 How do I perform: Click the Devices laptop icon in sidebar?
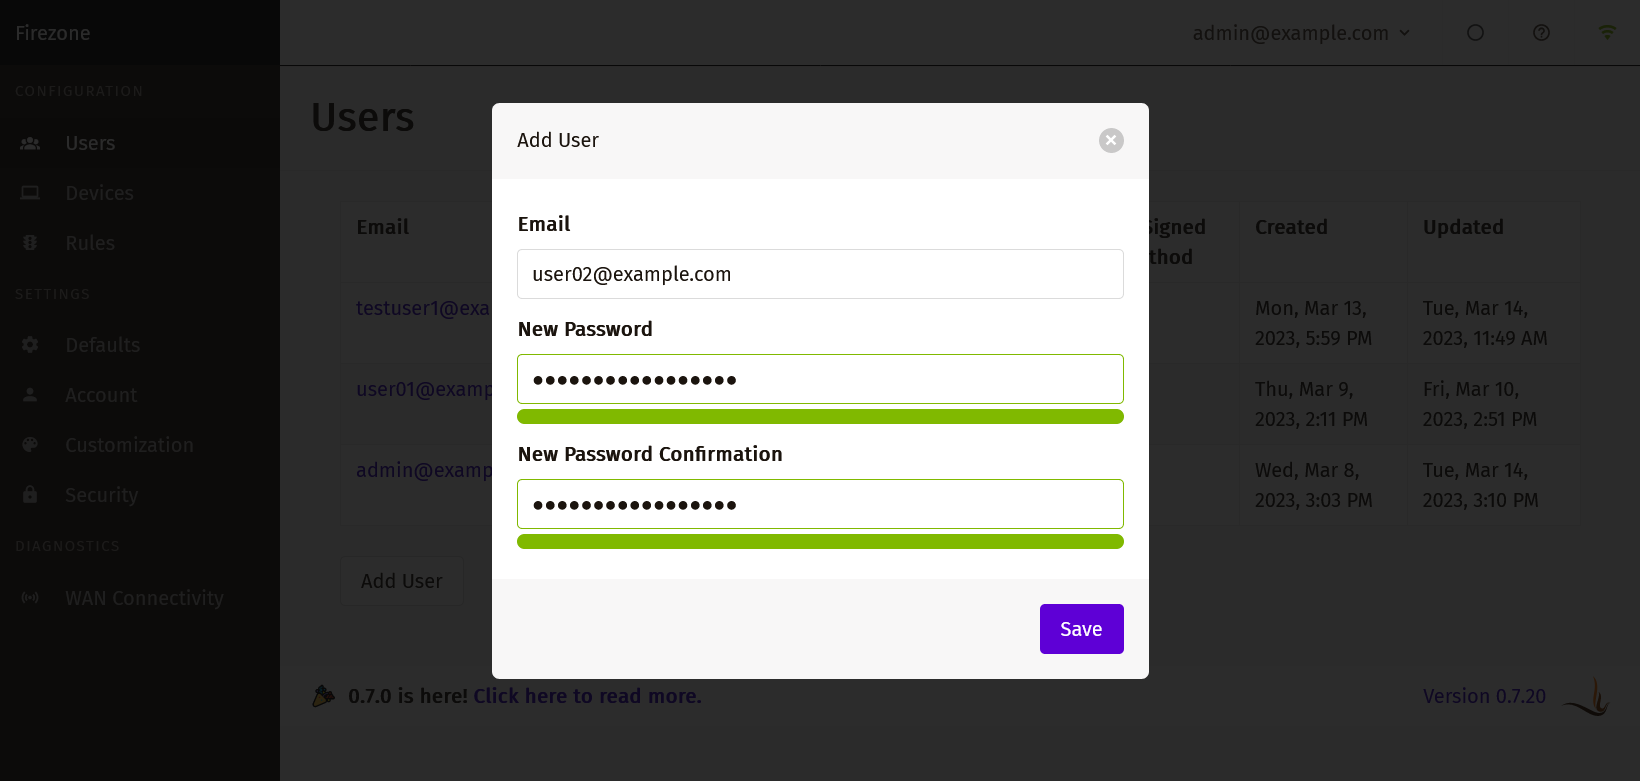(x=30, y=193)
